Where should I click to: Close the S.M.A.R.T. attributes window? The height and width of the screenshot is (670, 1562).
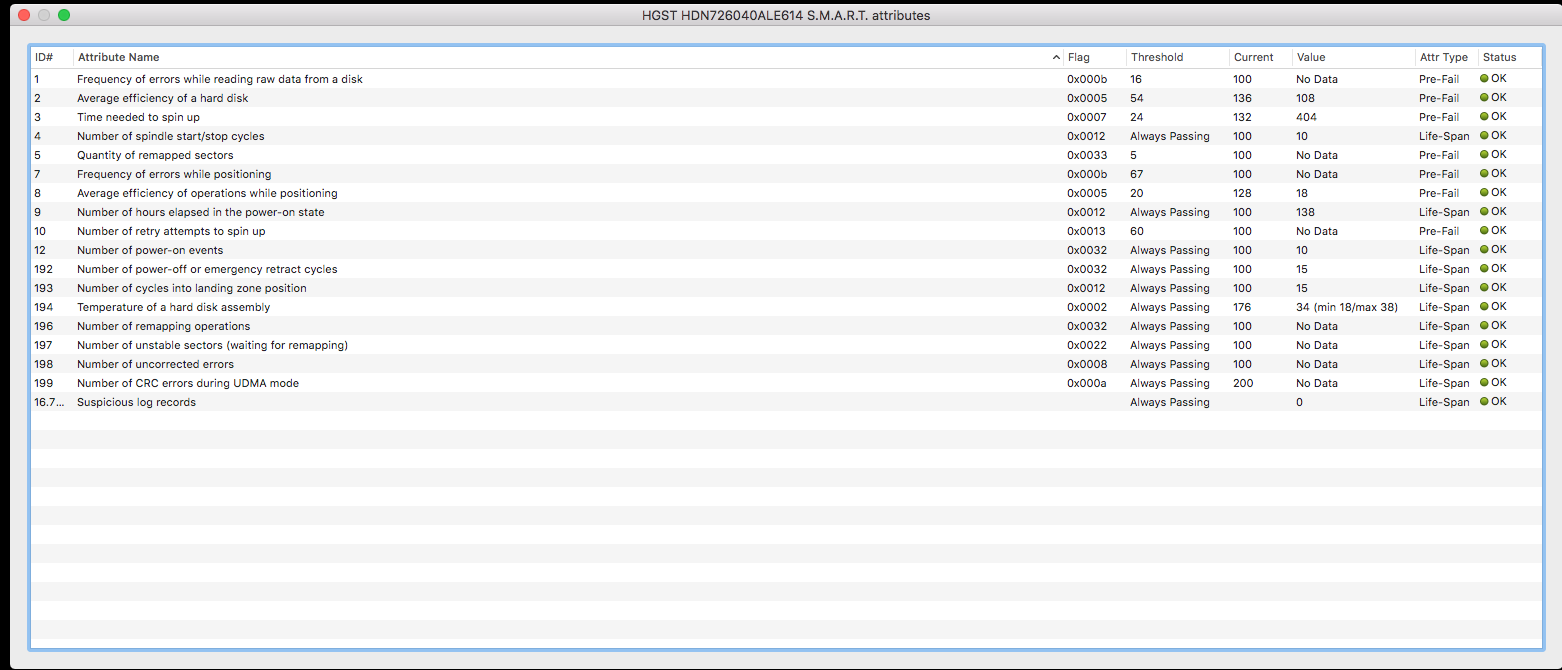(x=24, y=15)
